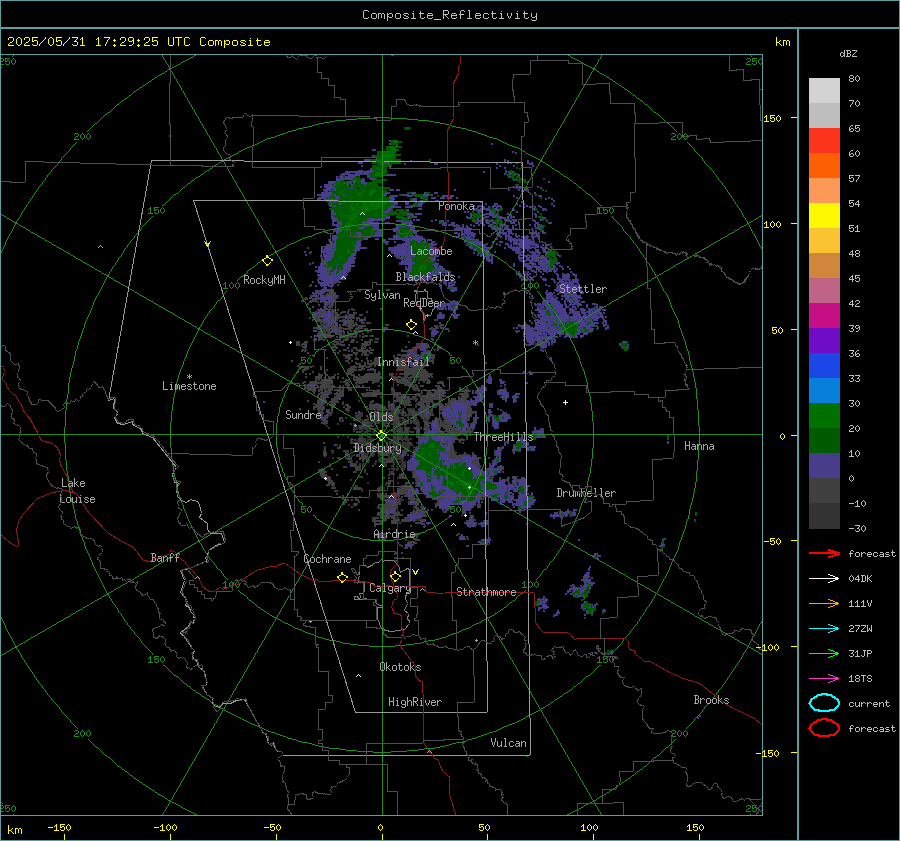Screen dimensions: 900x841
Task: Click the Hanna town label
Action: 699,446
